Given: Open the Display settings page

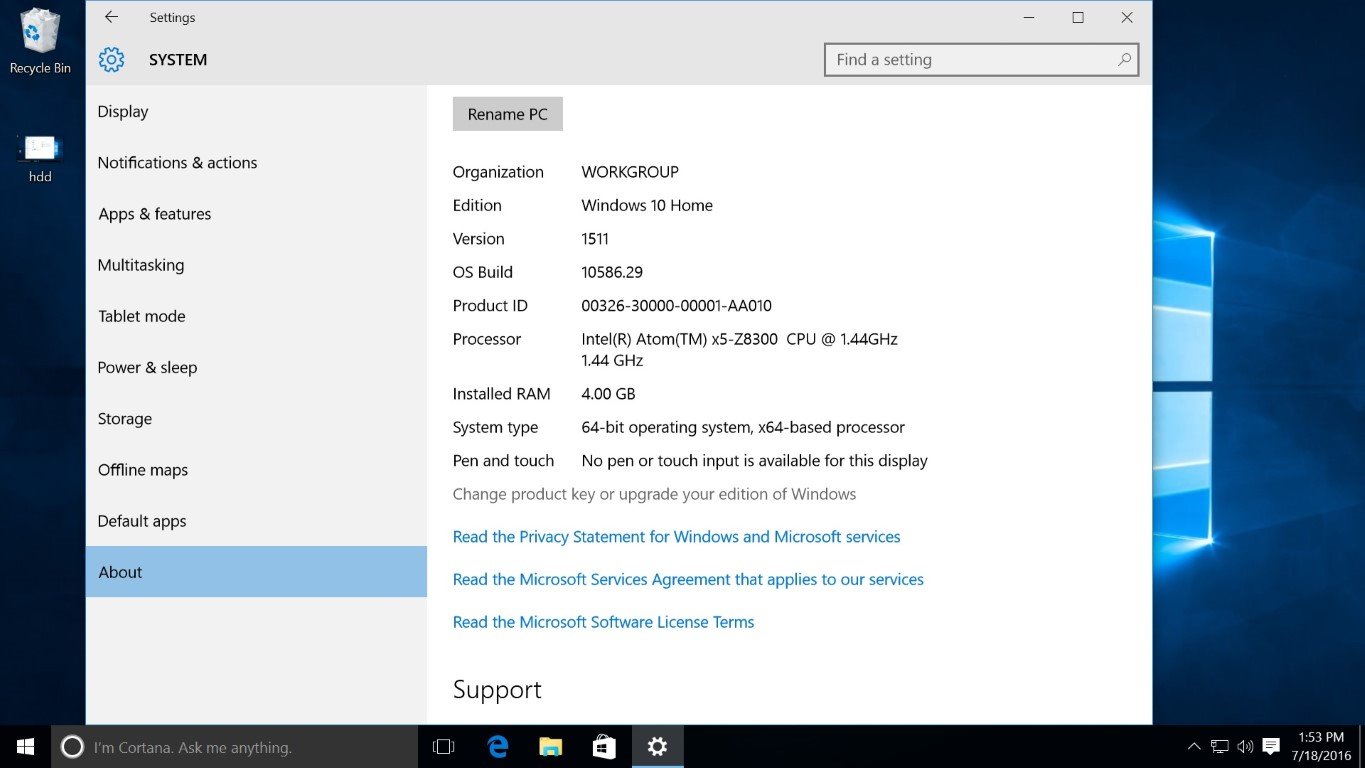Looking at the screenshot, I should tap(256, 111).
